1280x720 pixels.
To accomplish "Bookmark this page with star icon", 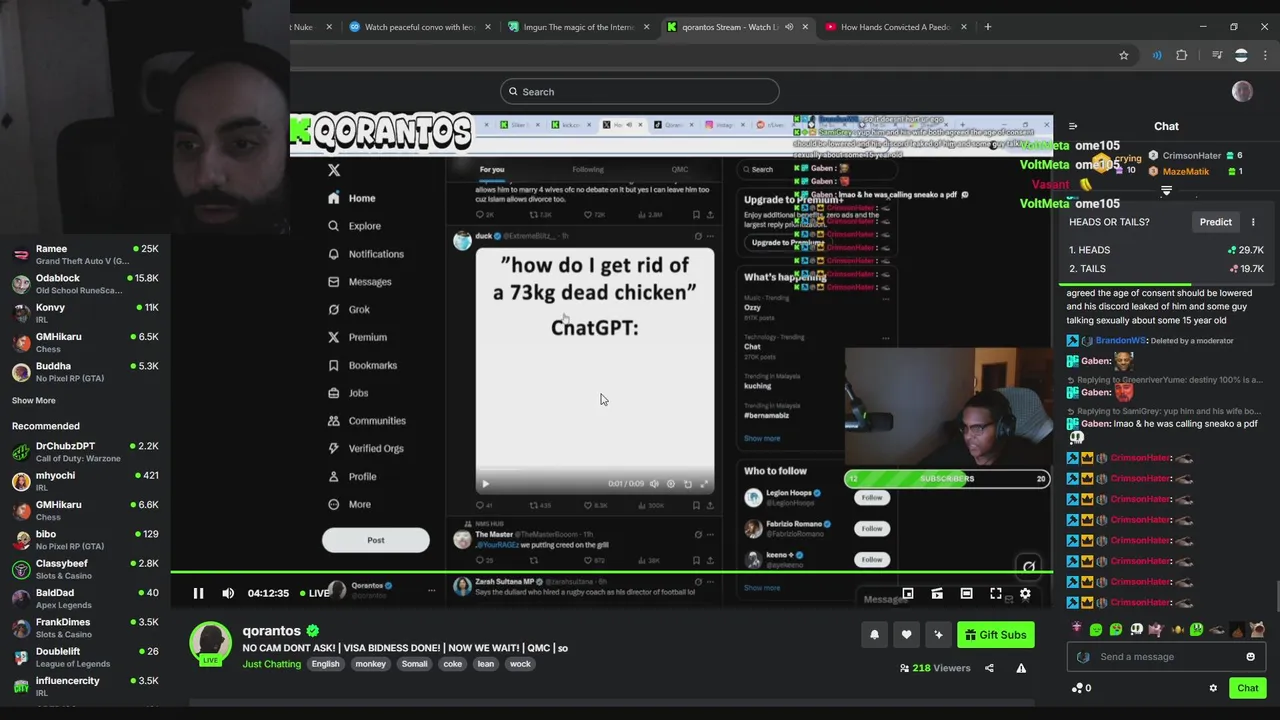I will 1124,55.
